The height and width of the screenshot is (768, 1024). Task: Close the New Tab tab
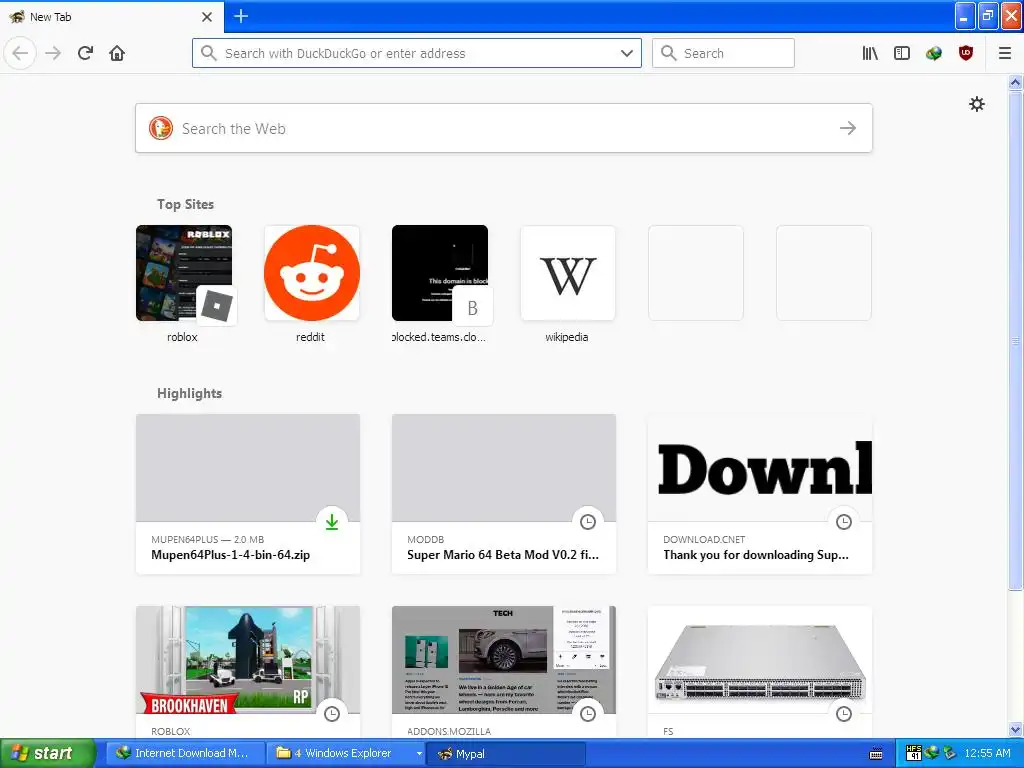pyautogui.click(x=207, y=16)
